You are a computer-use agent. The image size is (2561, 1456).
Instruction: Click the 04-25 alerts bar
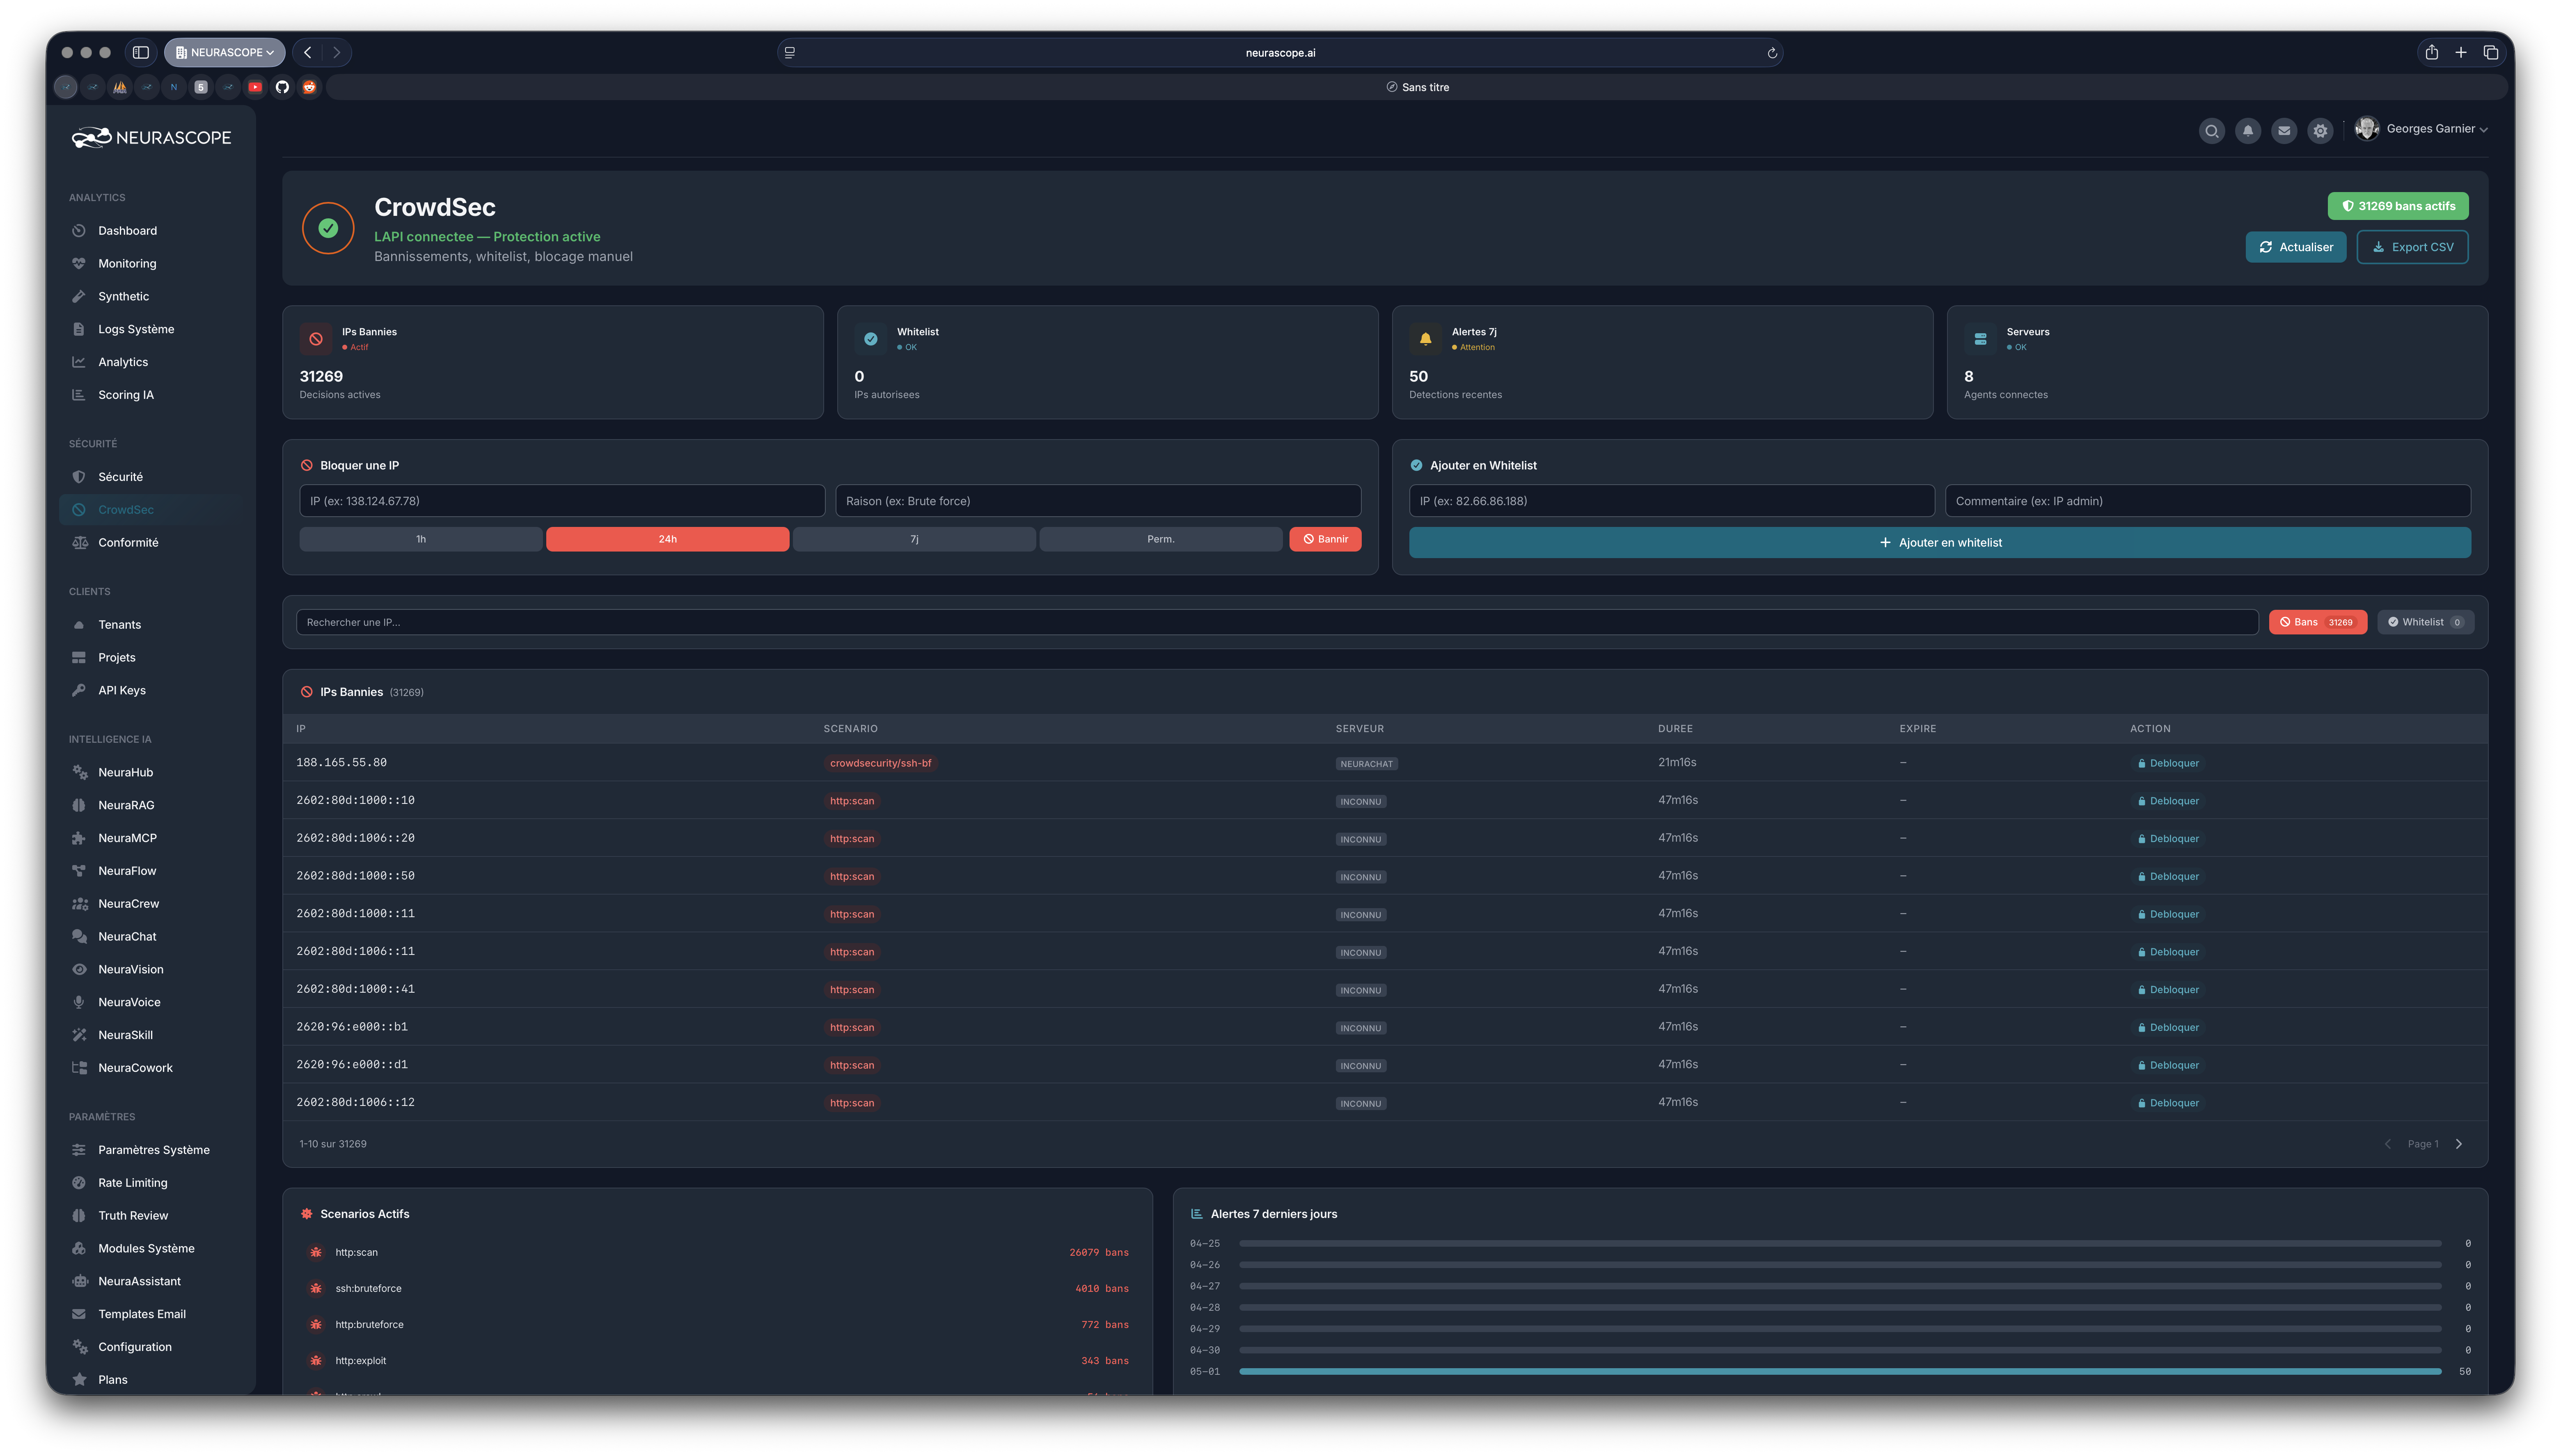[1840, 1244]
